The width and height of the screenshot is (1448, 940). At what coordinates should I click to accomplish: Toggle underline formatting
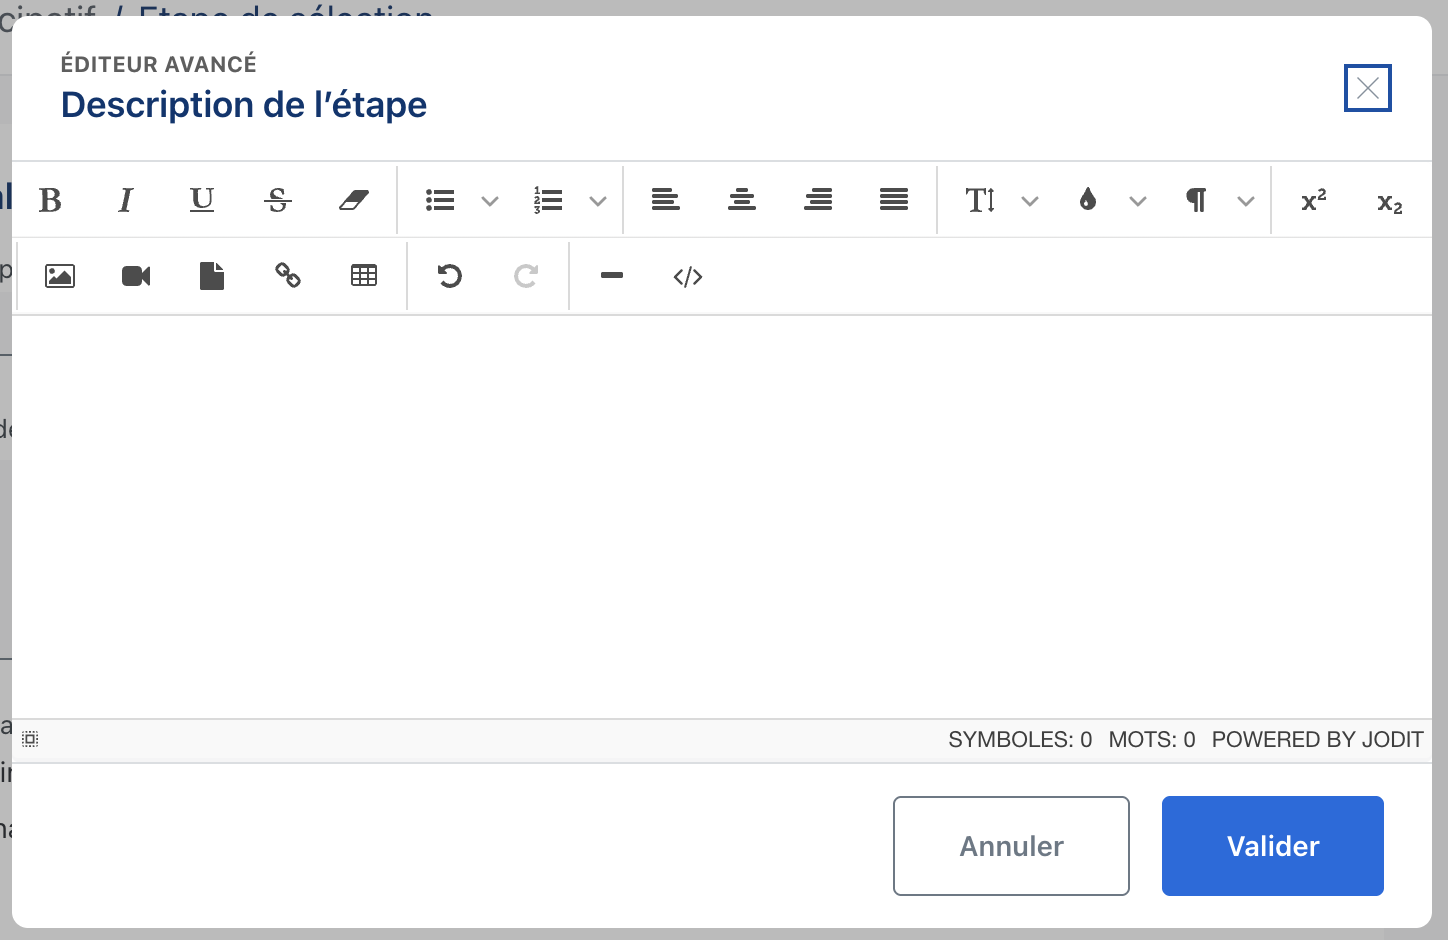(202, 200)
